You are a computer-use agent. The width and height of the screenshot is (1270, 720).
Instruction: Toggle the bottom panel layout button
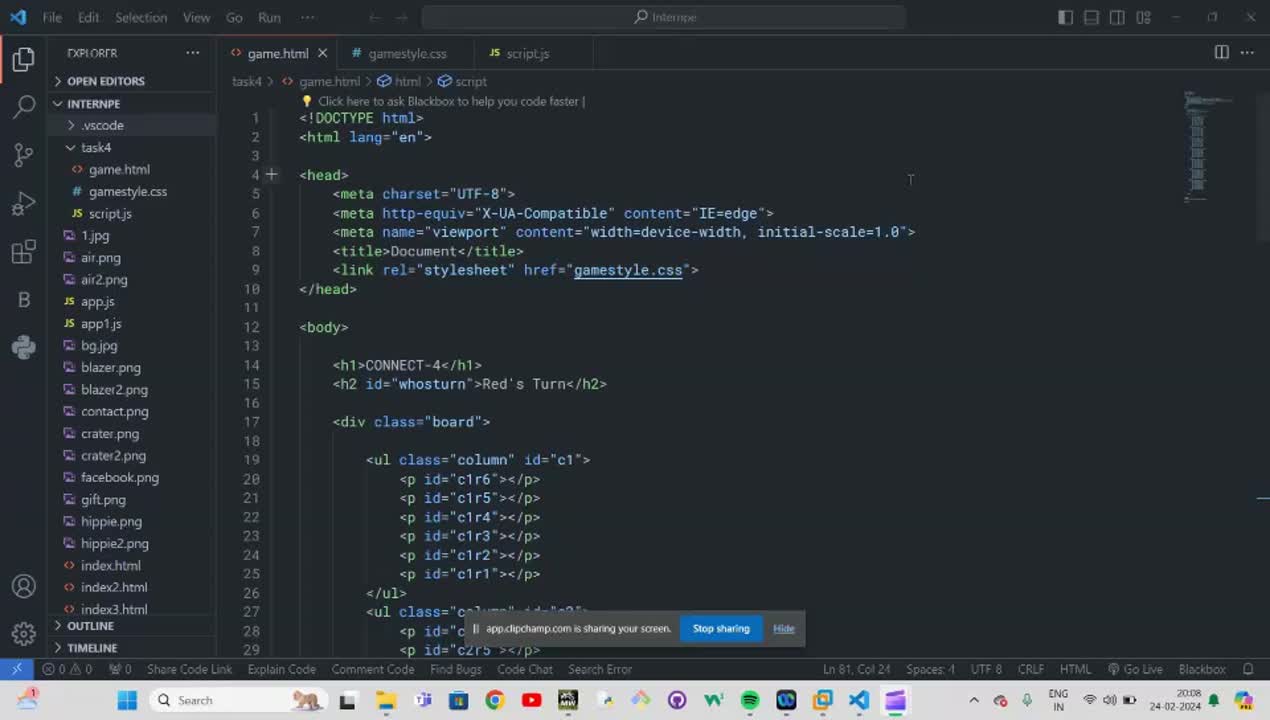click(1091, 17)
